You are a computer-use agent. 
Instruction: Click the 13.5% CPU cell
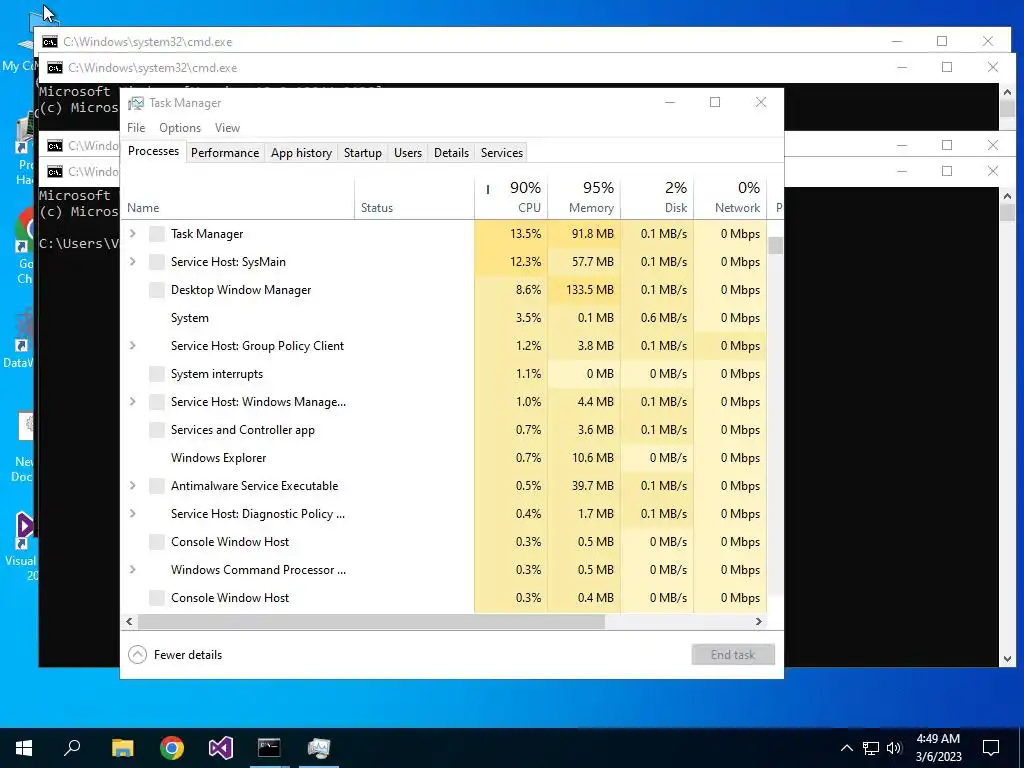pos(511,234)
